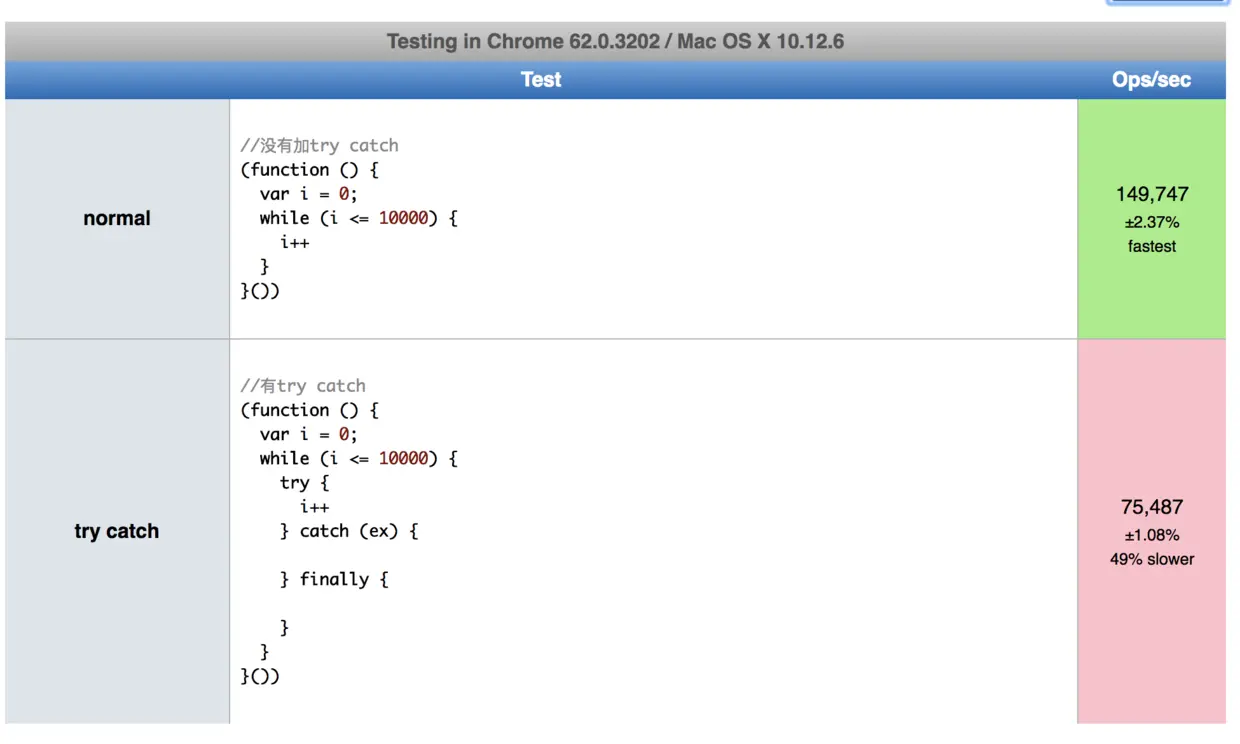Click the 'try {' code line
1240x744 pixels.
click(304, 483)
